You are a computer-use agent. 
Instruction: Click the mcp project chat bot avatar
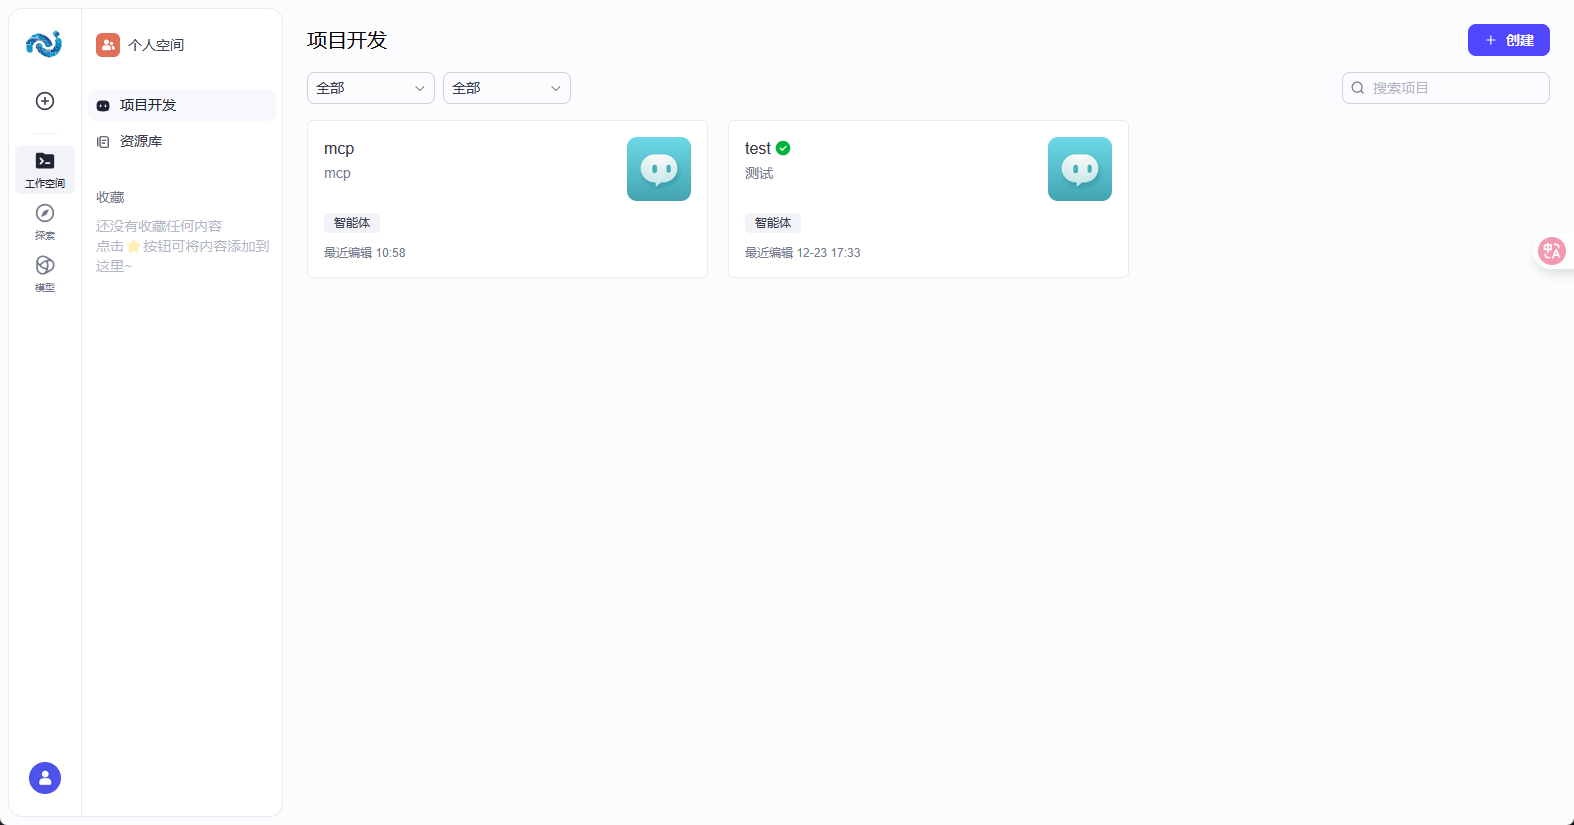pos(658,169)
